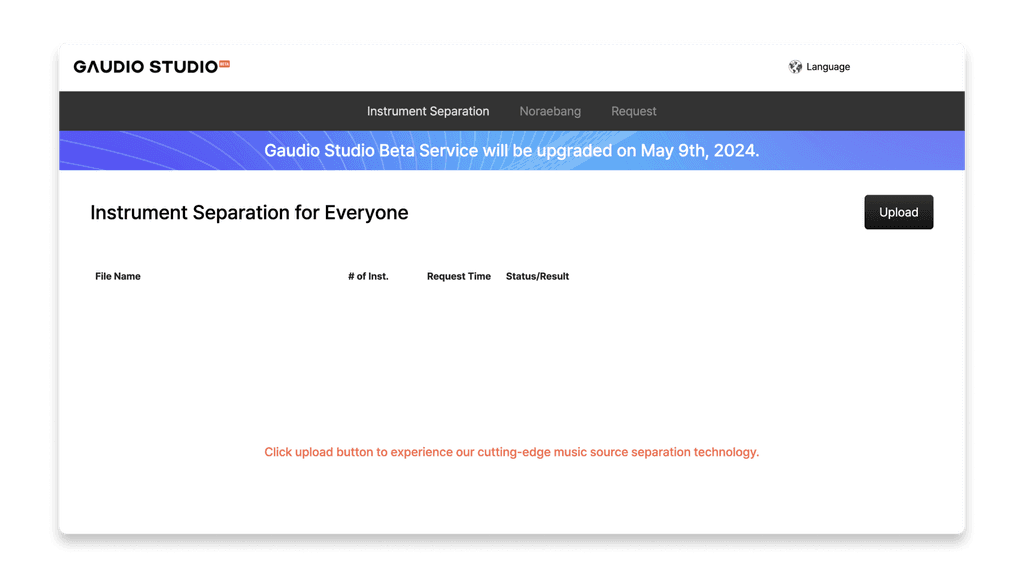The height and width of the screenshot is (576, 1024).
Task: Go to the Request tab
Action: point(634,111)
